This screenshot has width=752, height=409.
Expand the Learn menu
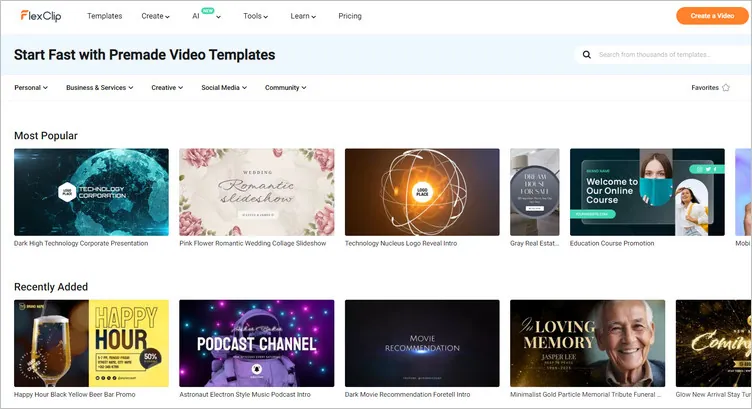pyautogui.click(x=303, y=16)
